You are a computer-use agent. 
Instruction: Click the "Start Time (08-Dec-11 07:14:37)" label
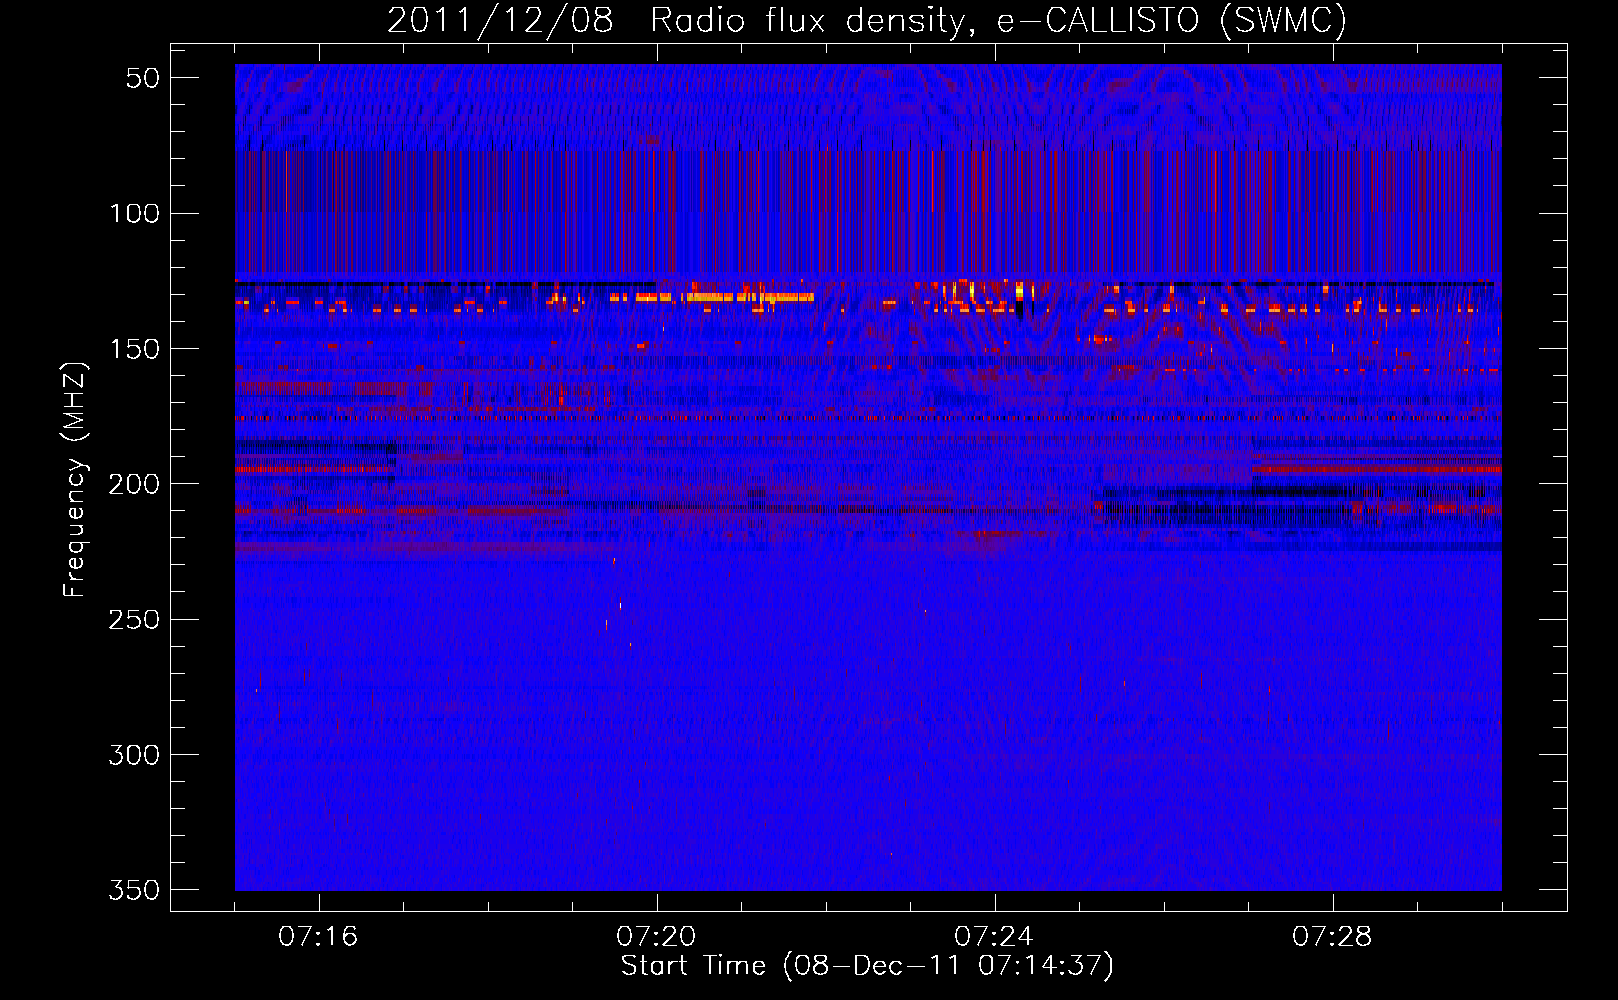coord(867,966)
